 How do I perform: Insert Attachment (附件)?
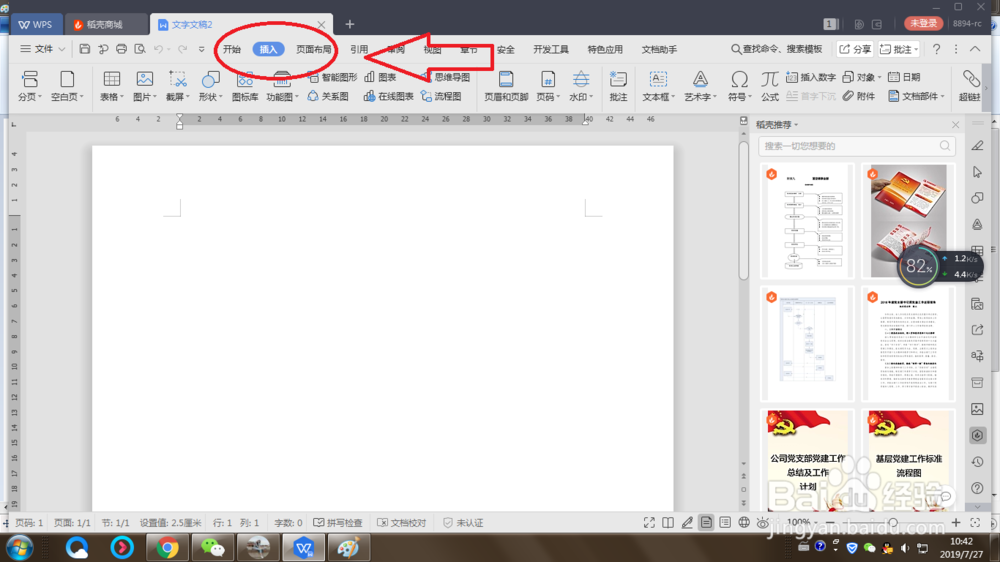pos(859,96)
